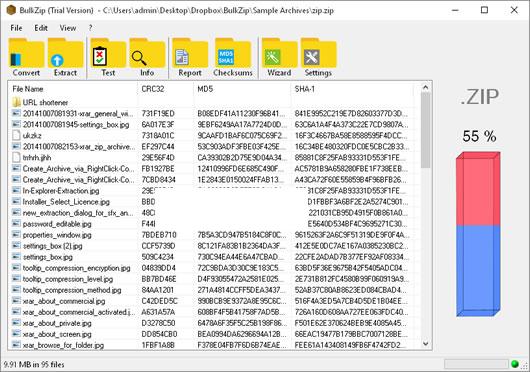Launch the Wizard tool
This screenshot has height=372, width=530.
[x=279, y=57]
